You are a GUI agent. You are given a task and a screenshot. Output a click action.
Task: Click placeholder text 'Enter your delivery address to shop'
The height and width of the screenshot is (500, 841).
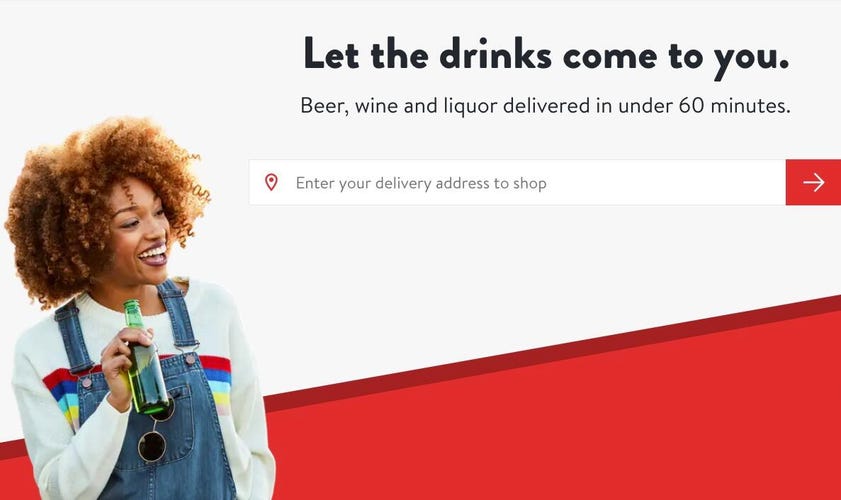click(421, 183)
